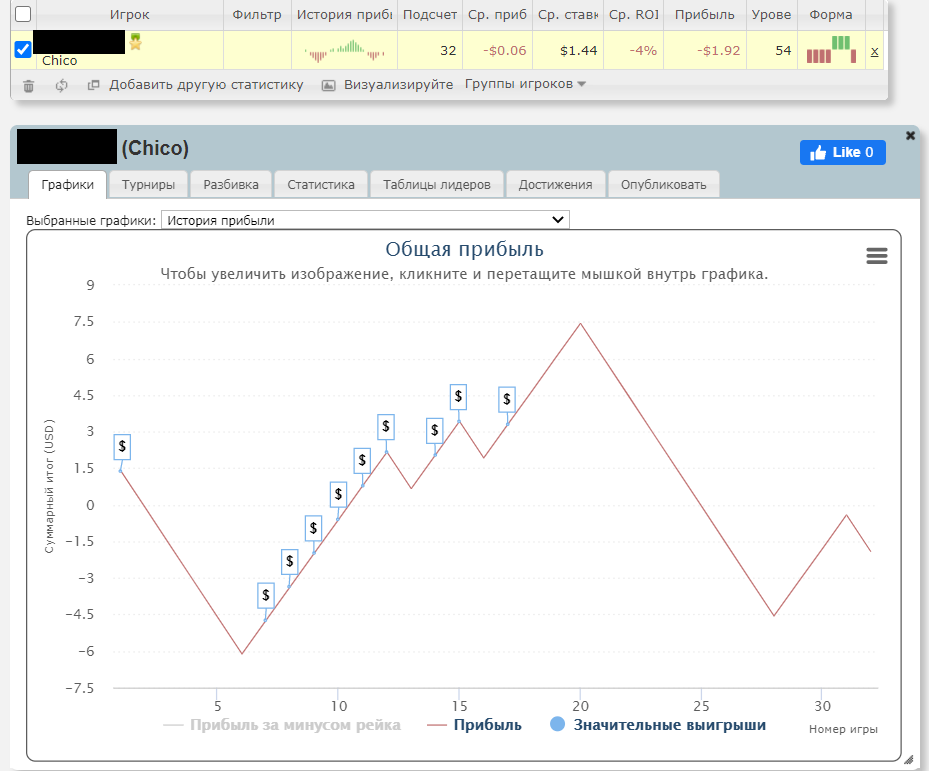Screen dimensions: 929x771
Task: Click the level value 54
Action: 783,51
